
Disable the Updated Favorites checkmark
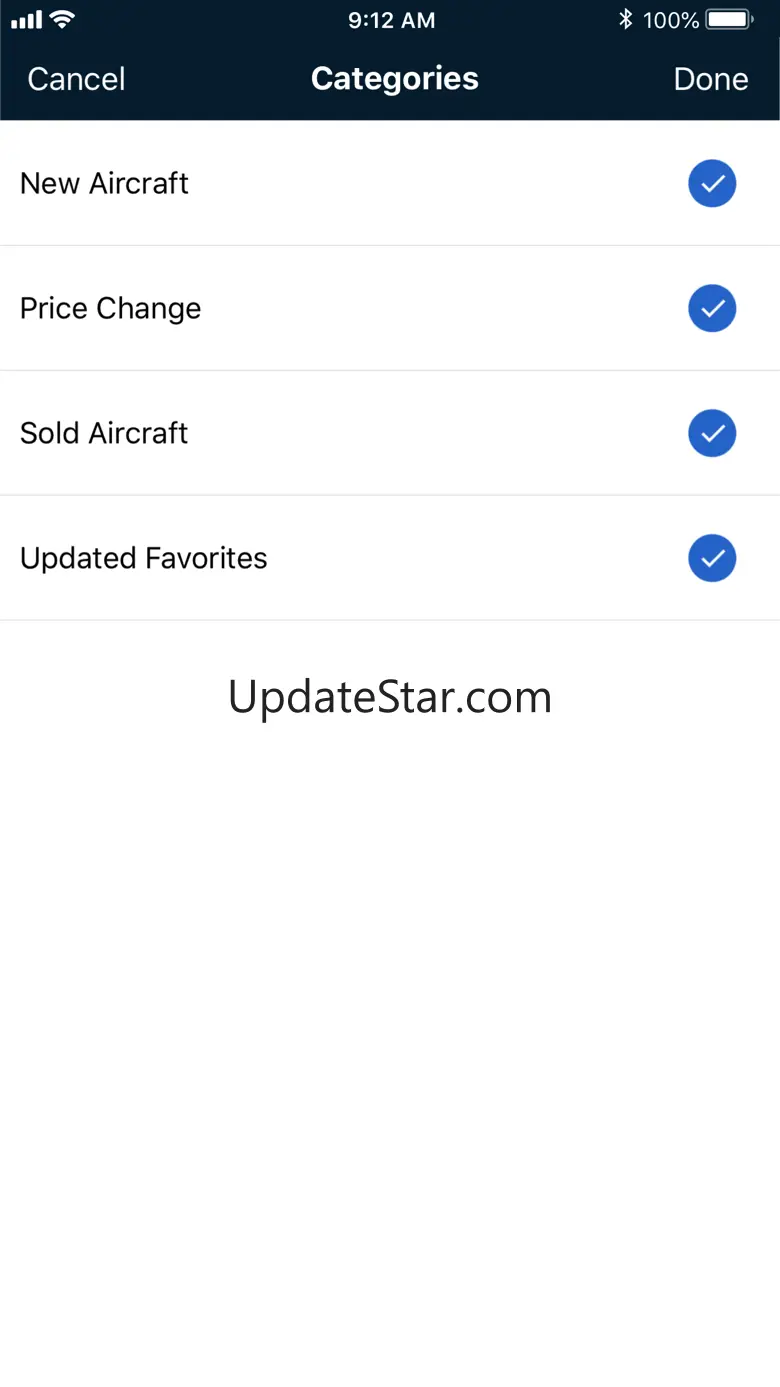(712, 559)
